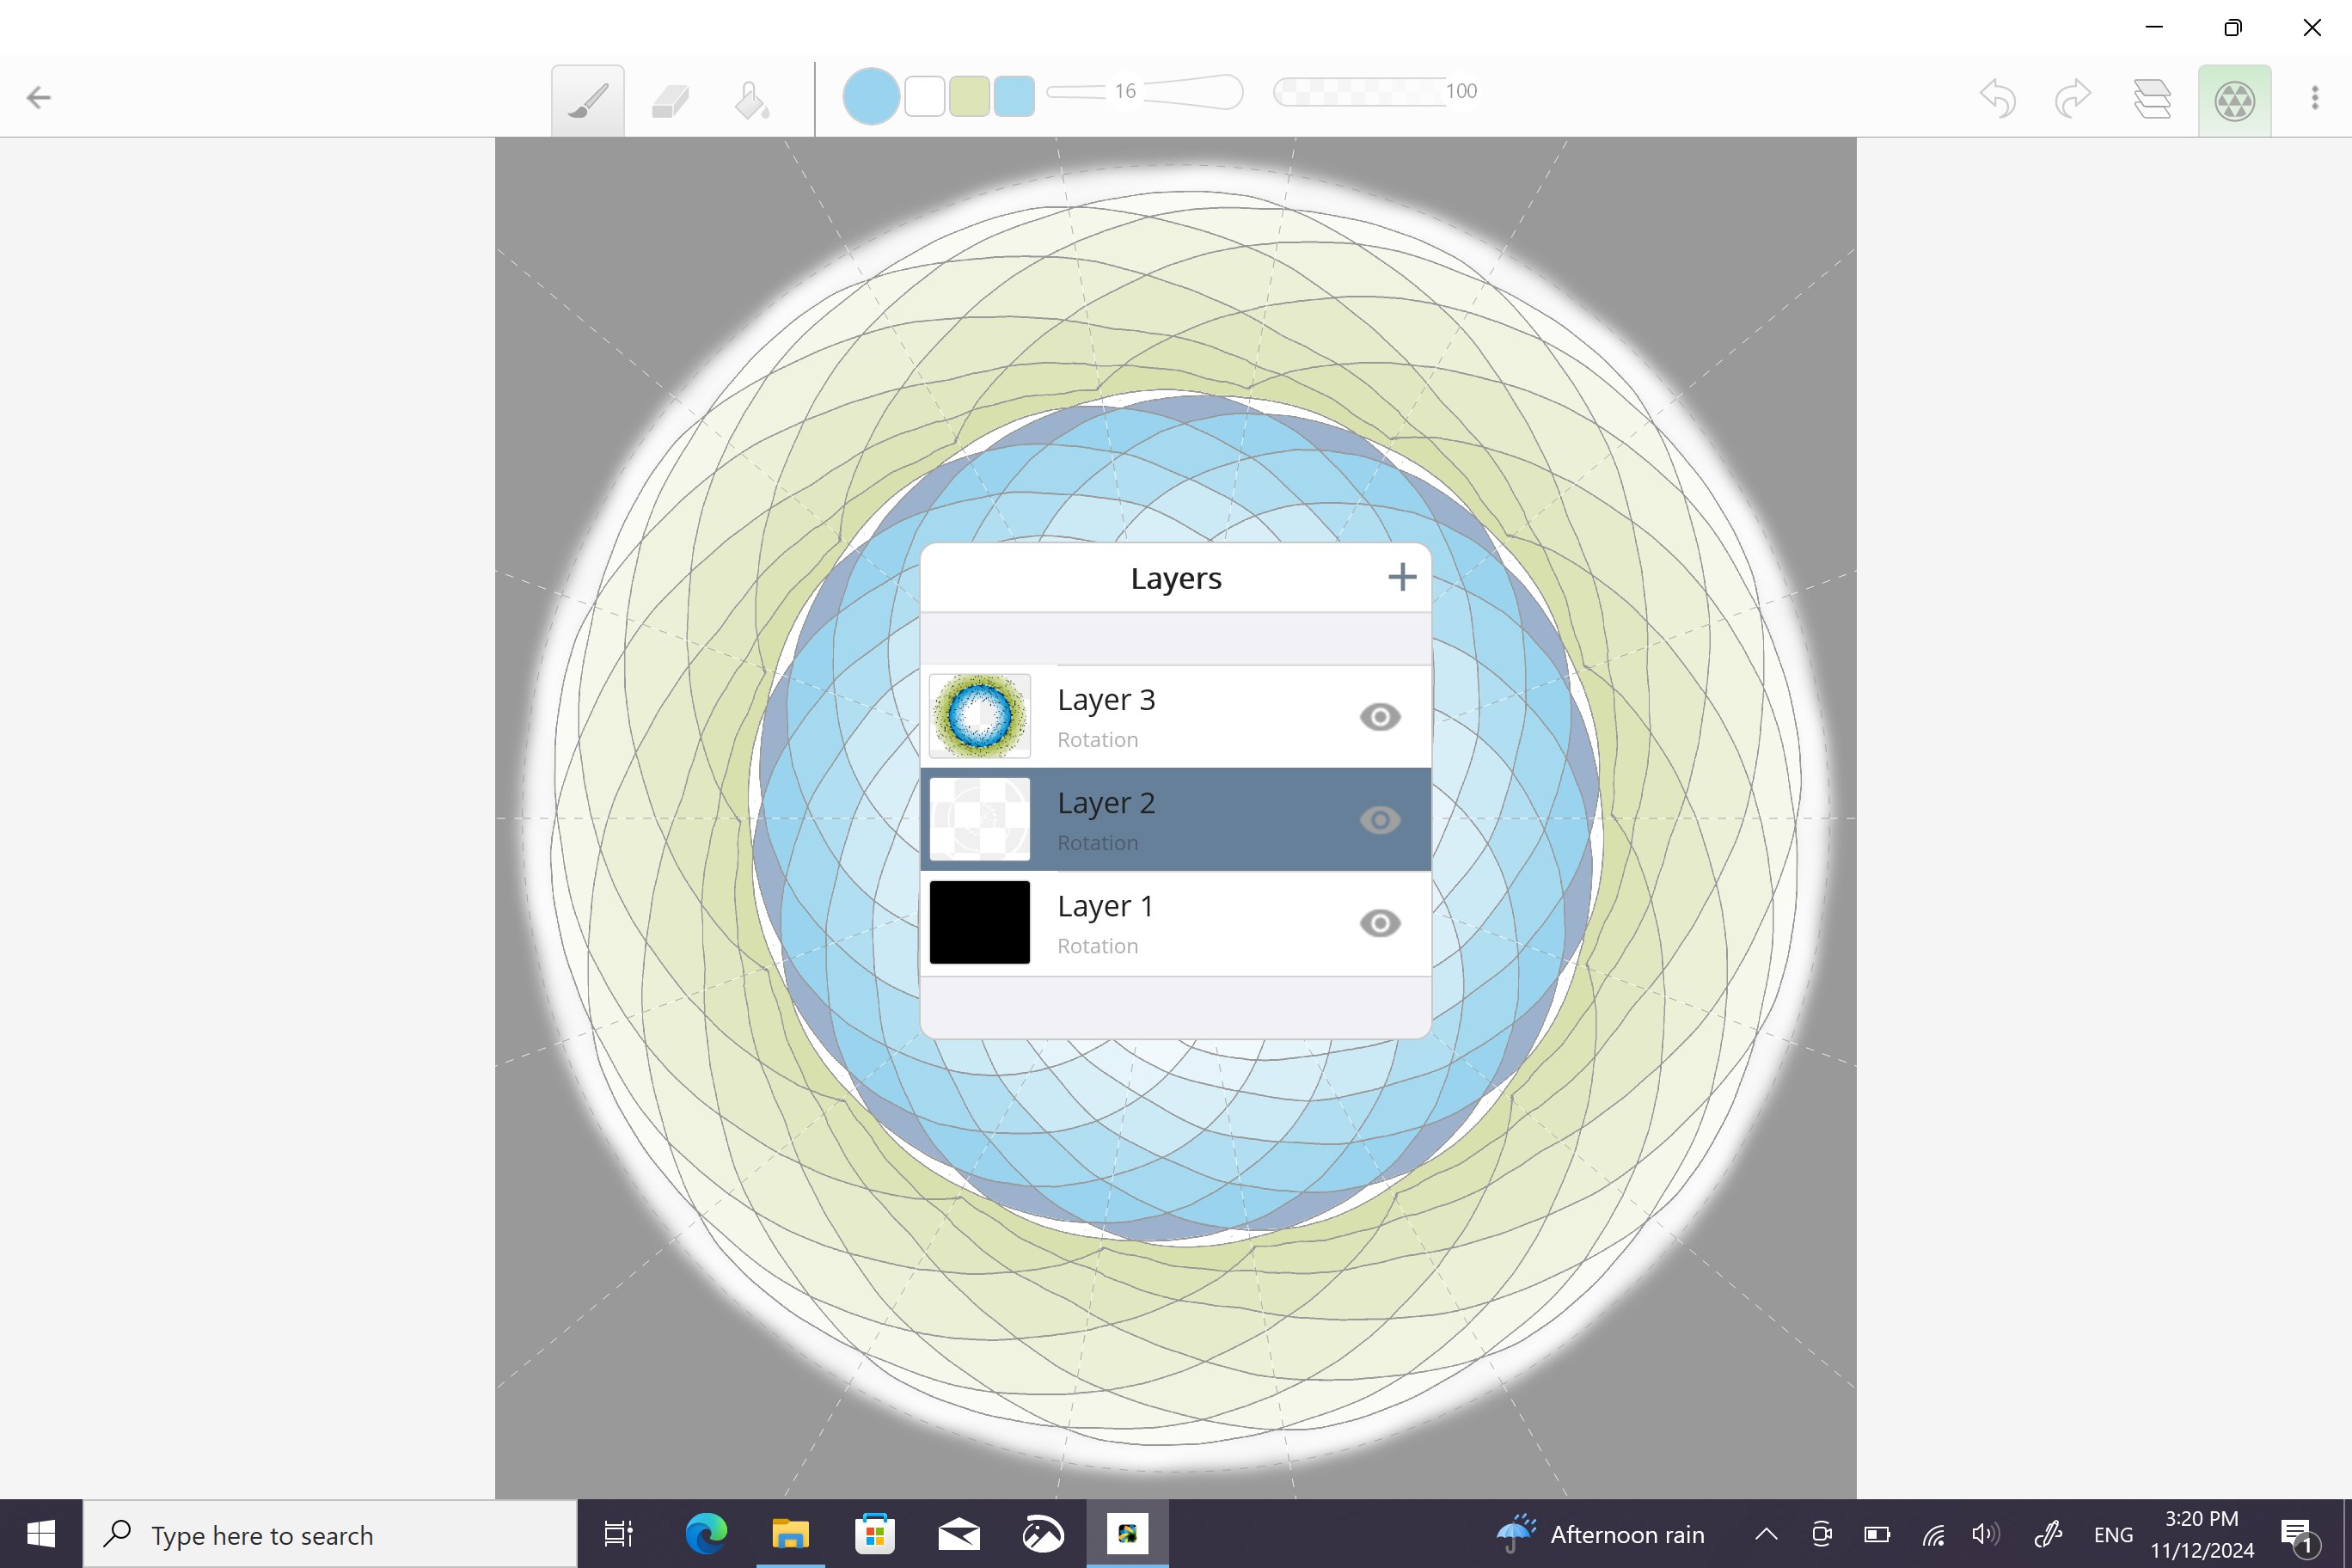This screenshot has height=1568, width=2352.
Task: Click the Layer 1 name
Action: click(1105, 906)
